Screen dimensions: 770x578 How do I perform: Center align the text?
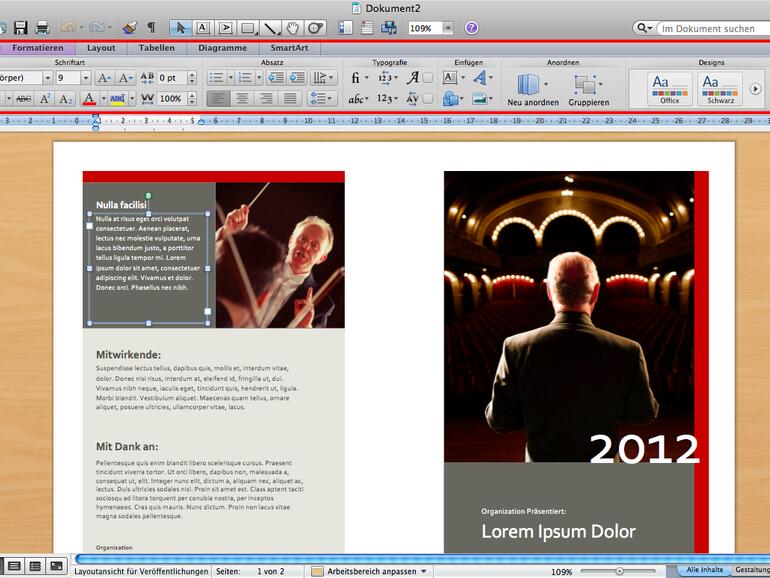[x=242, y=99]
